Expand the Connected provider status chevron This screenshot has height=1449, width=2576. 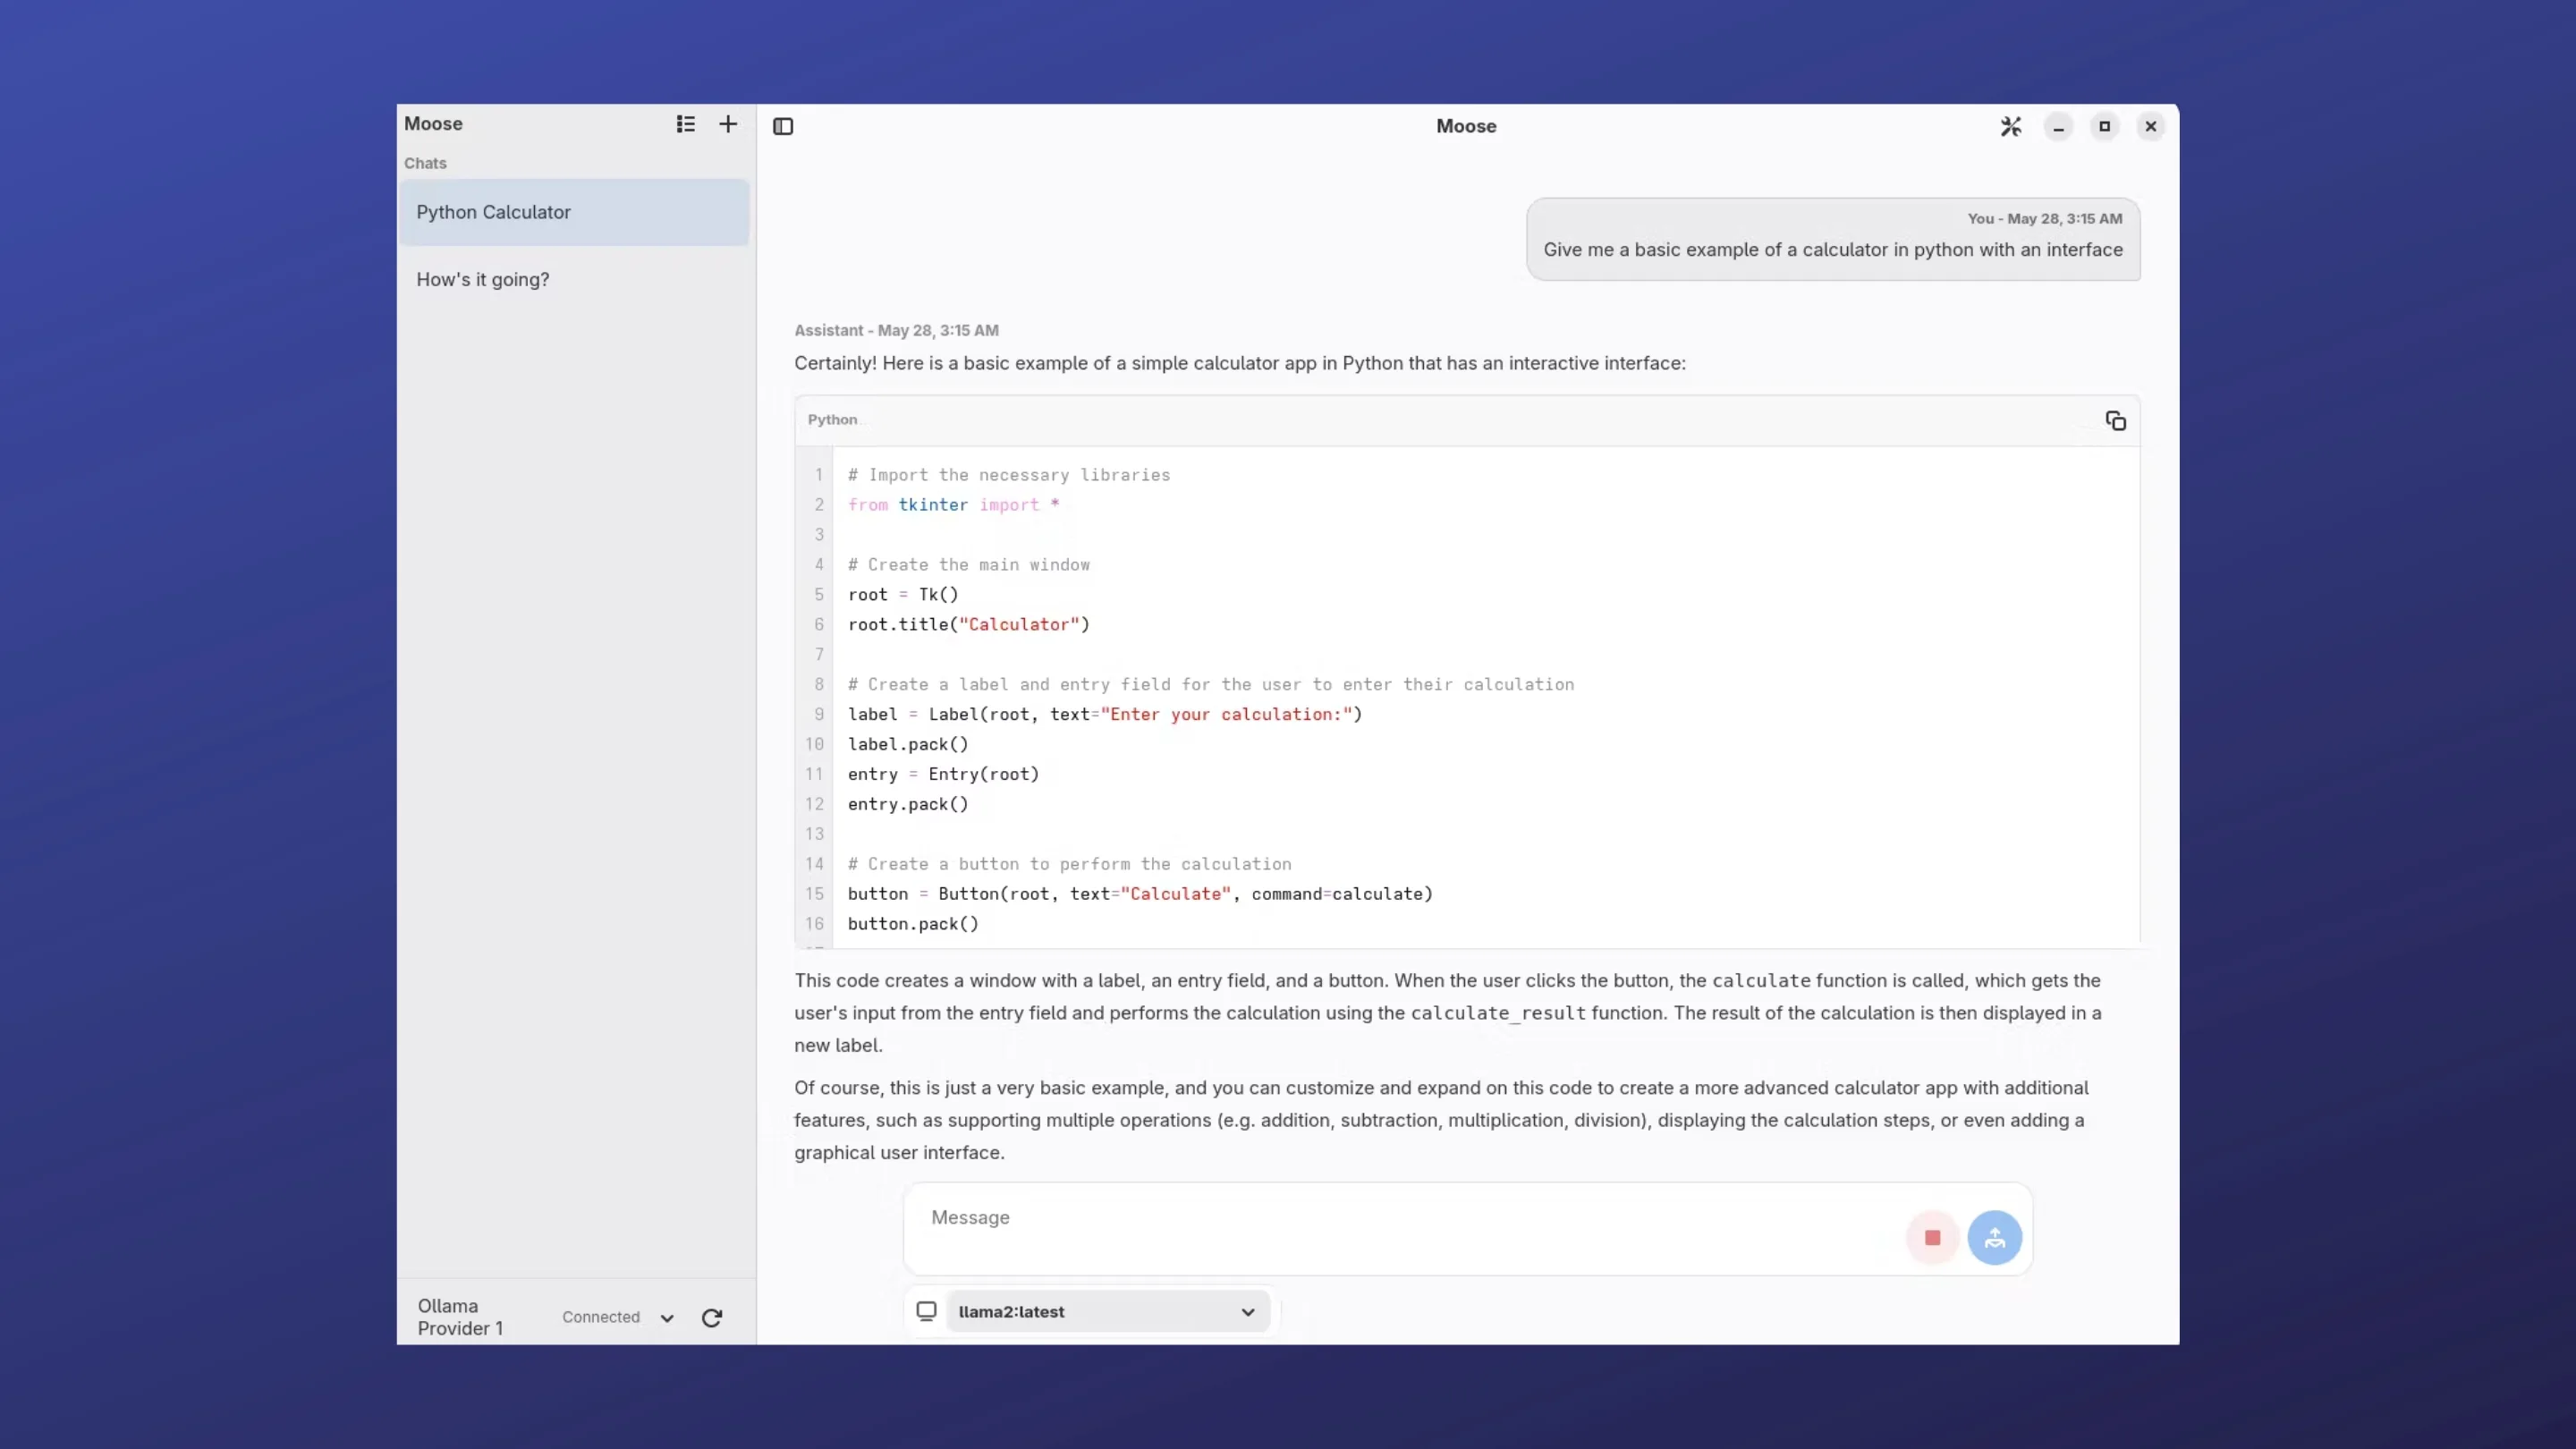(x=667, y=1318)
